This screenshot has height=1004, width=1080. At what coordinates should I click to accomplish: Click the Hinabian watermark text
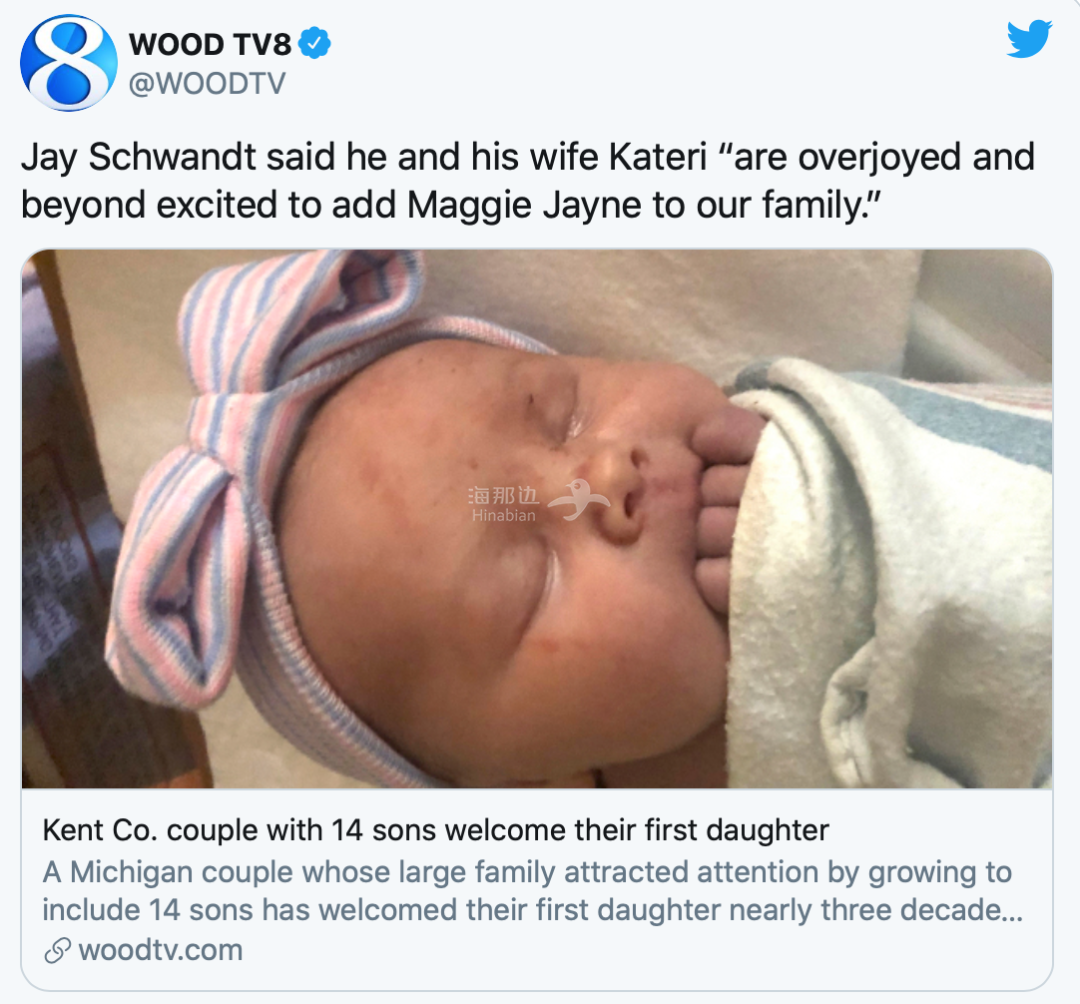click(x=503, y=515)
